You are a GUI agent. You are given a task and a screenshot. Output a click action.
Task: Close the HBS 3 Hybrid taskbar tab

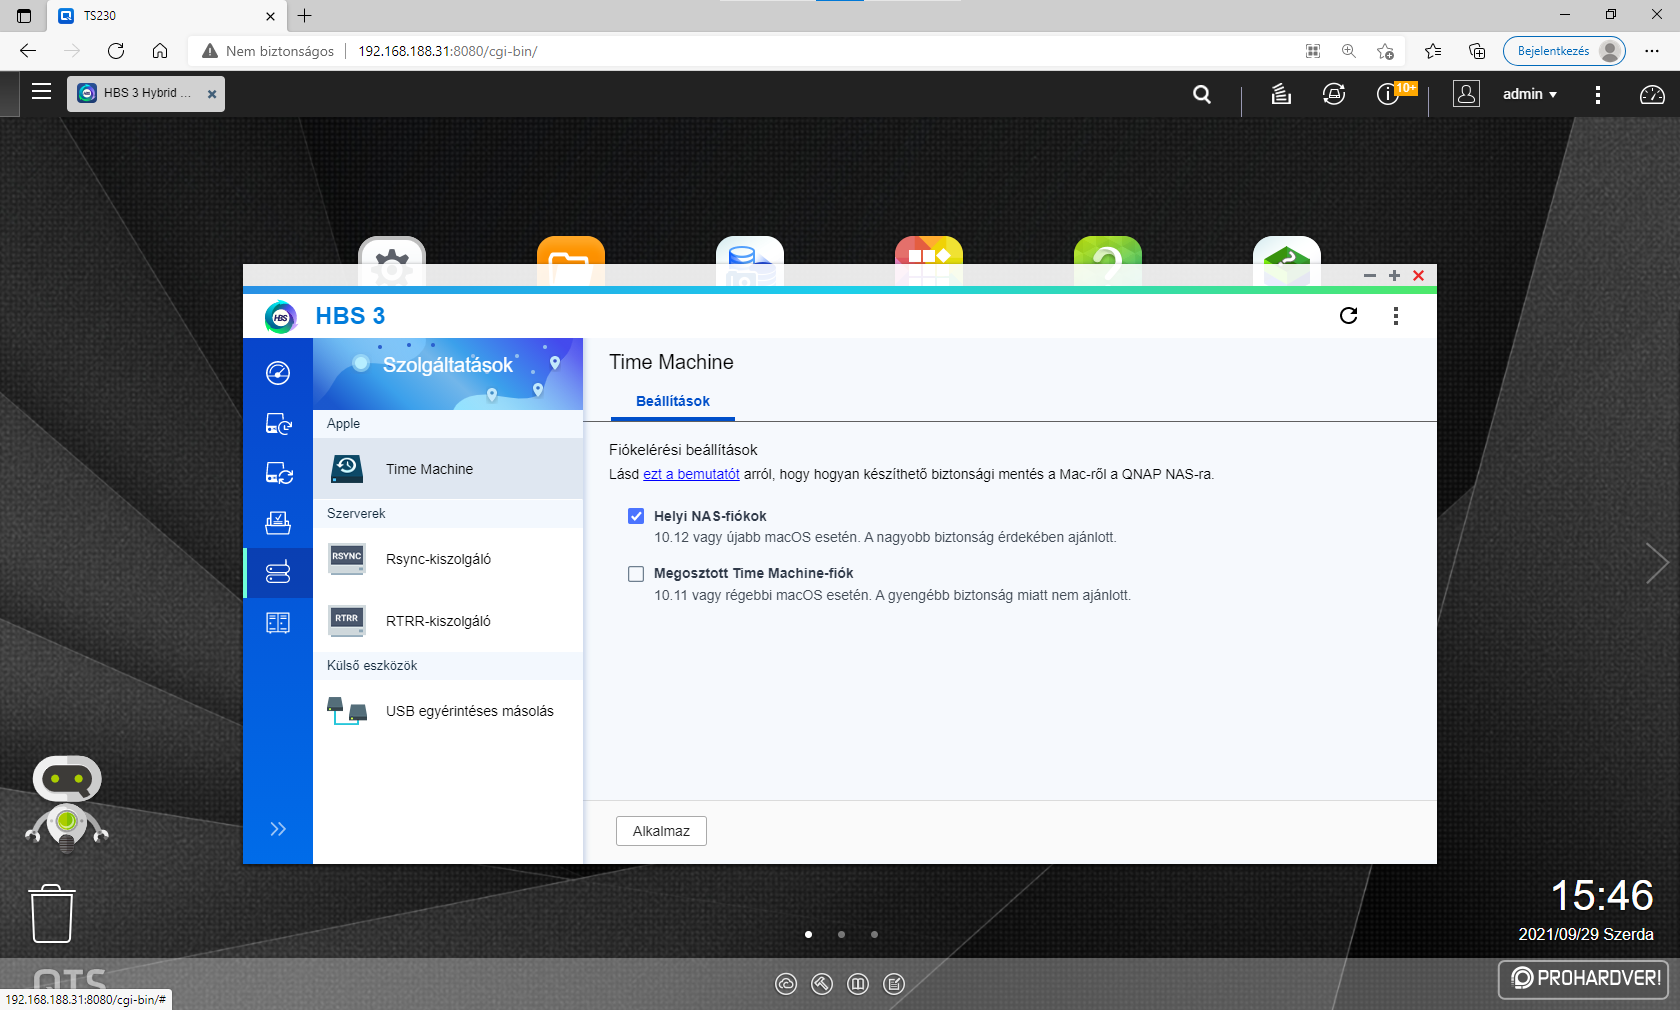(212, 94)
